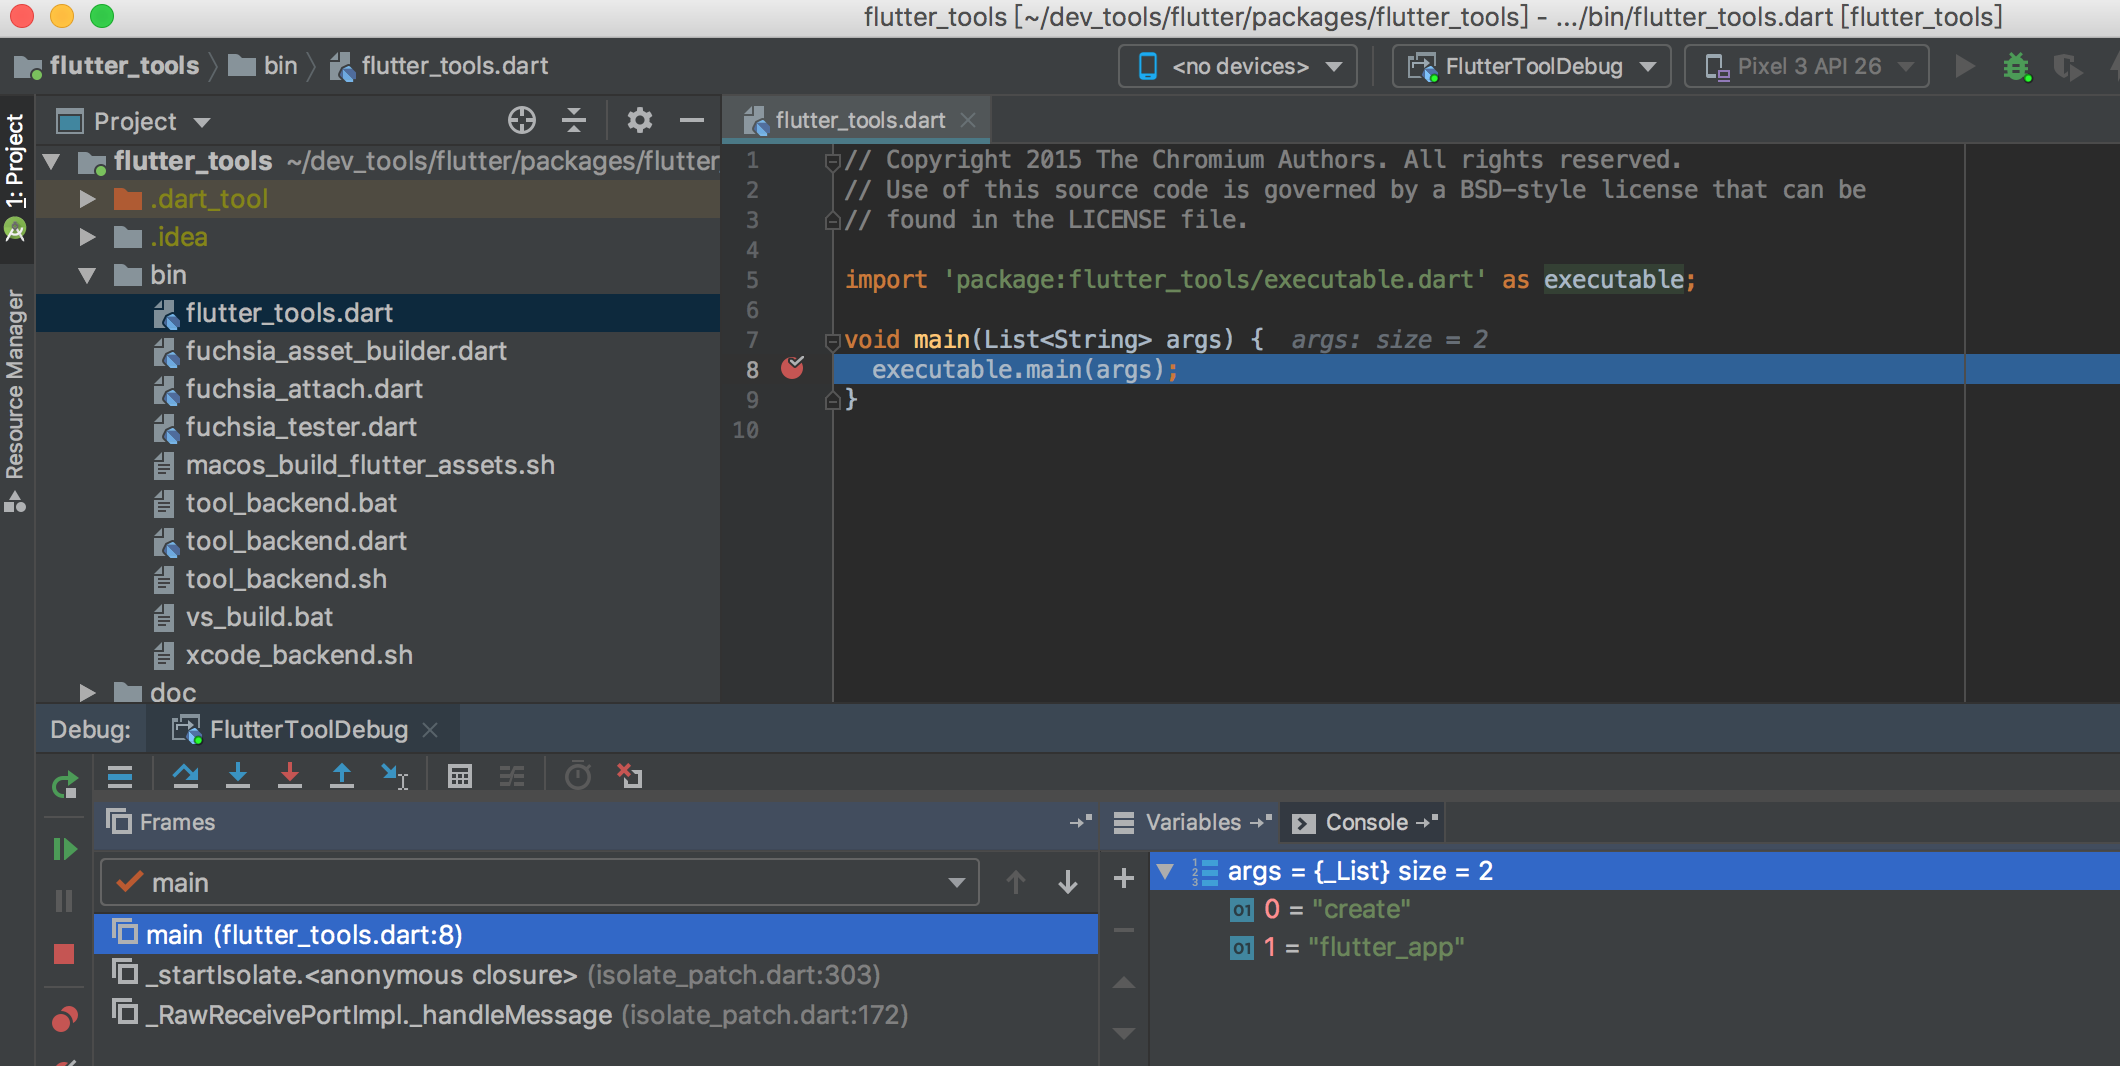
Task: Click the restore-layout arrow beside the Console tab
Action: pos(1427,822)
